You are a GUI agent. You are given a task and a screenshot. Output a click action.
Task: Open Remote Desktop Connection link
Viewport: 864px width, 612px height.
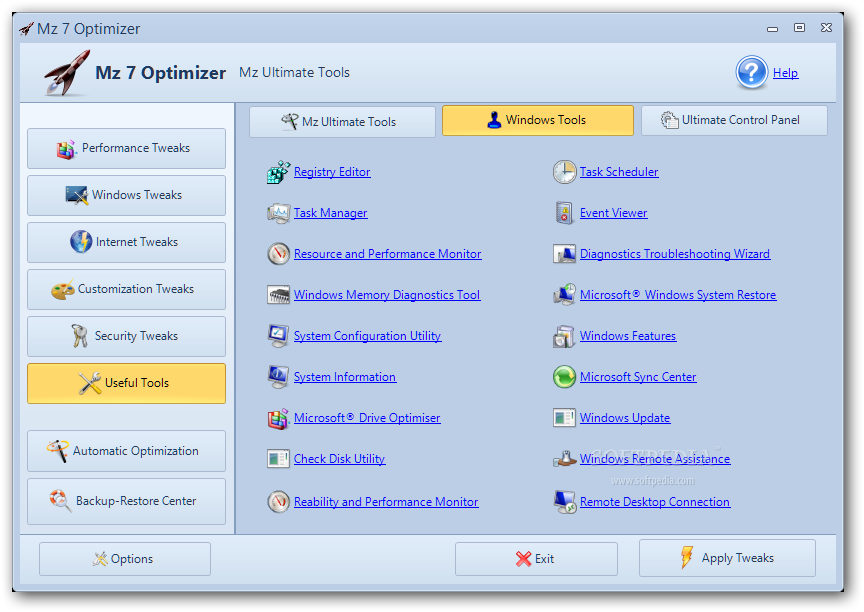(655, 502)
